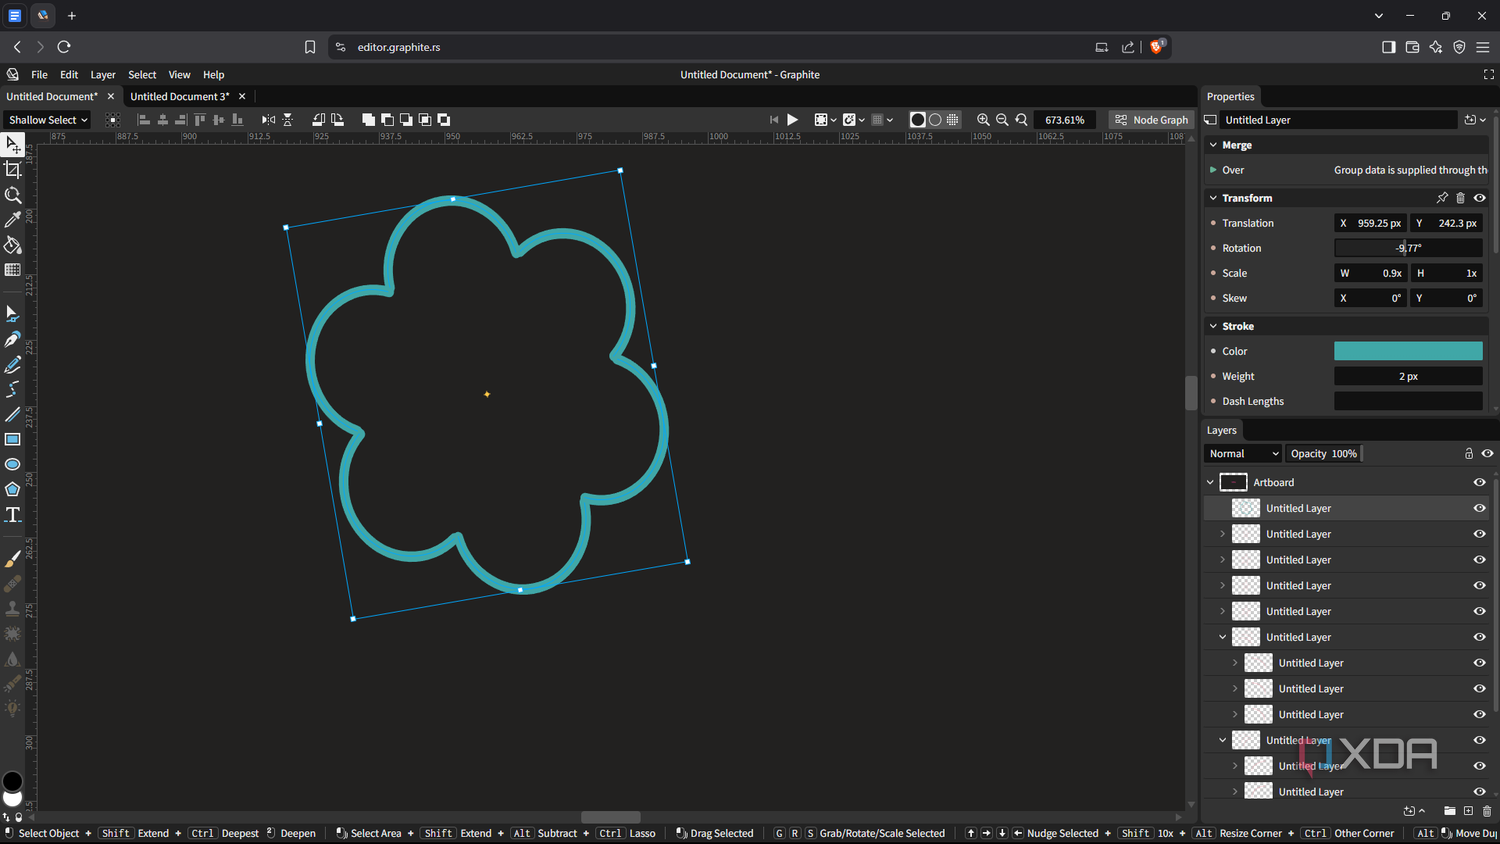The width and height of the screenshot is (1500, 844).
Task: Select the Line tool
Action: pos(13,415)
